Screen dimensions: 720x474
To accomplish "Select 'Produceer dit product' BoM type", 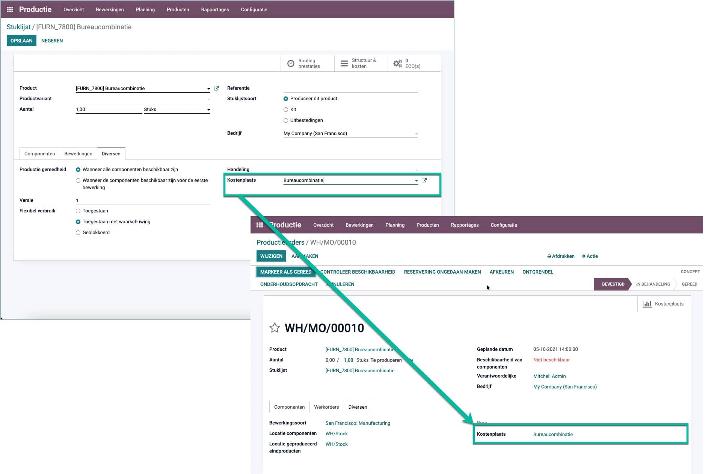I will point(286,99).
